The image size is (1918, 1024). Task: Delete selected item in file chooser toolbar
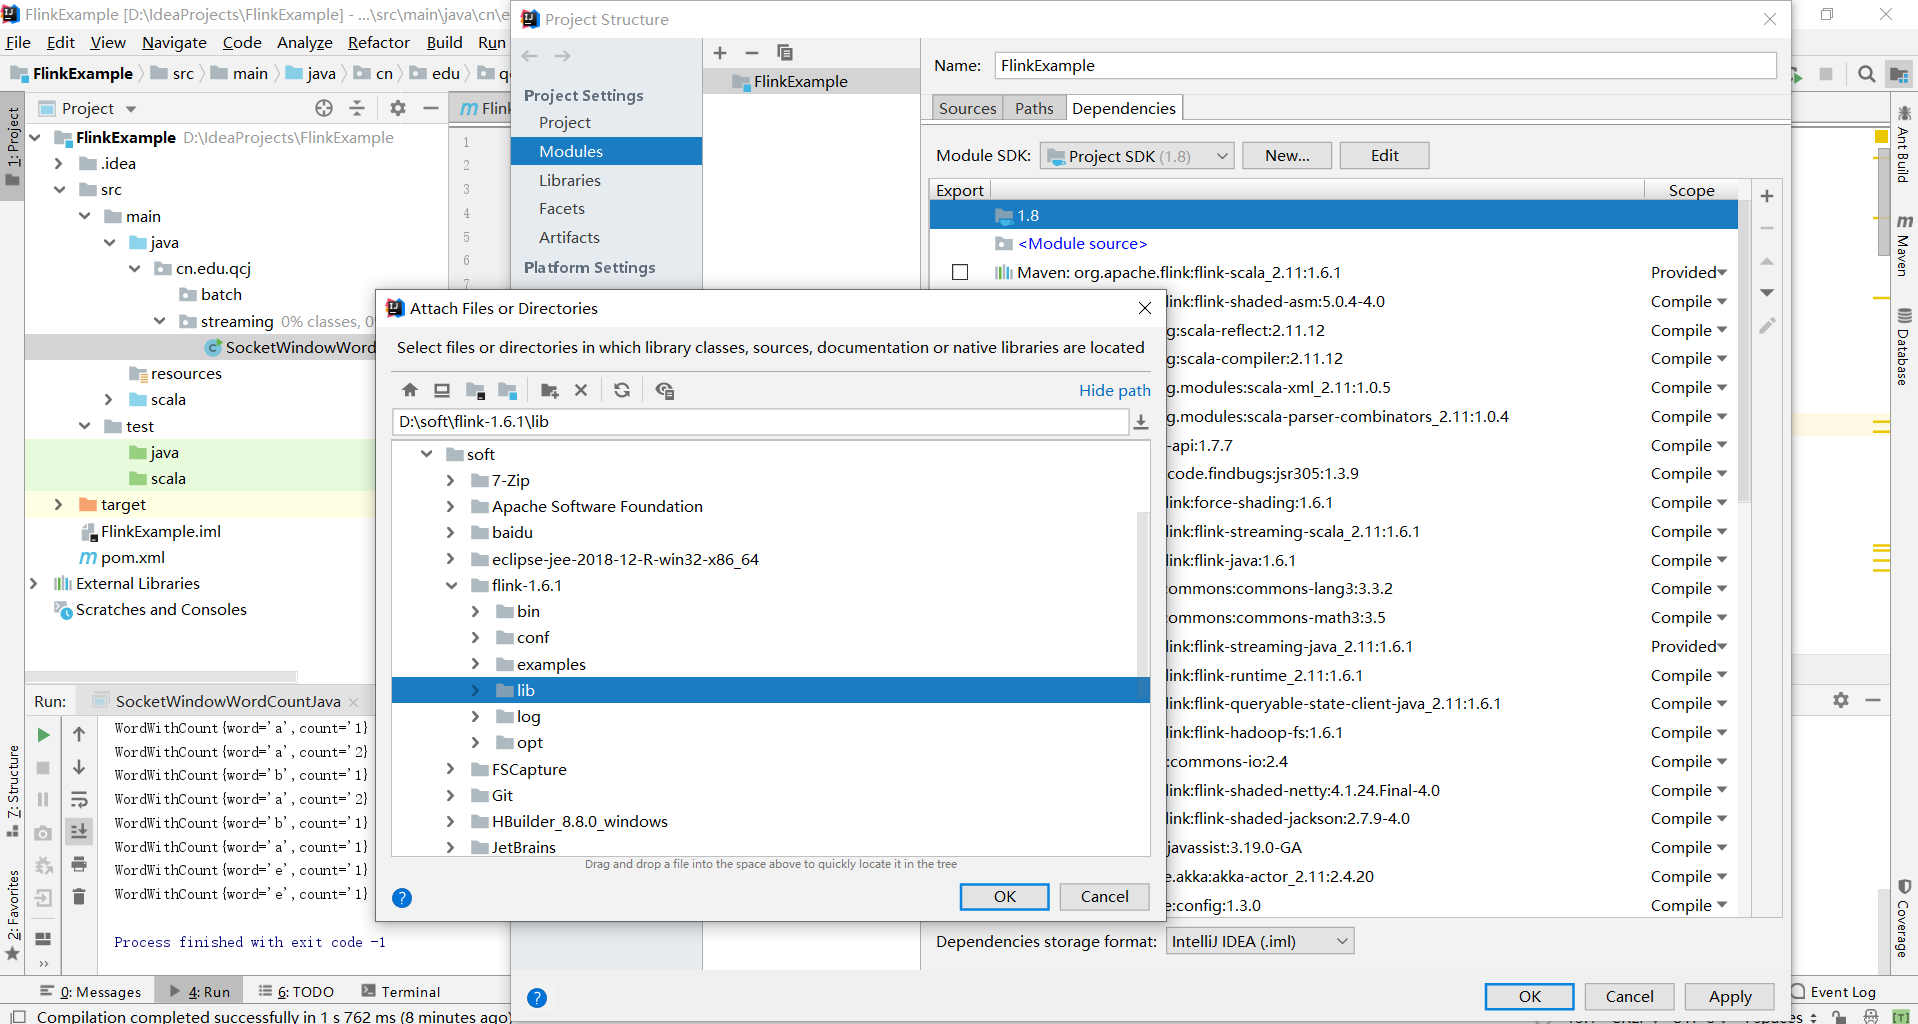pyautogui.click(x=581, y=391)
